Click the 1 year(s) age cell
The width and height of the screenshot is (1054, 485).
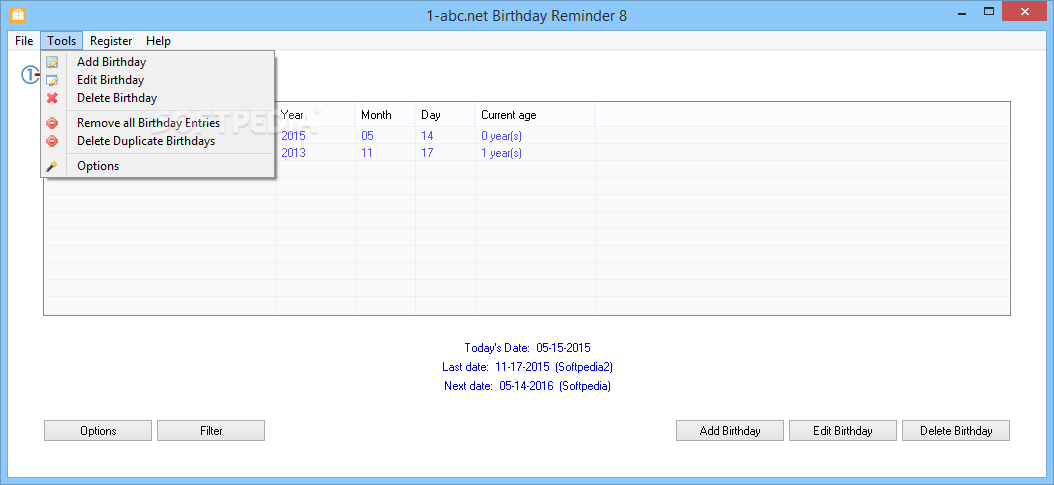pyautogui.click(x=501, y=153)
